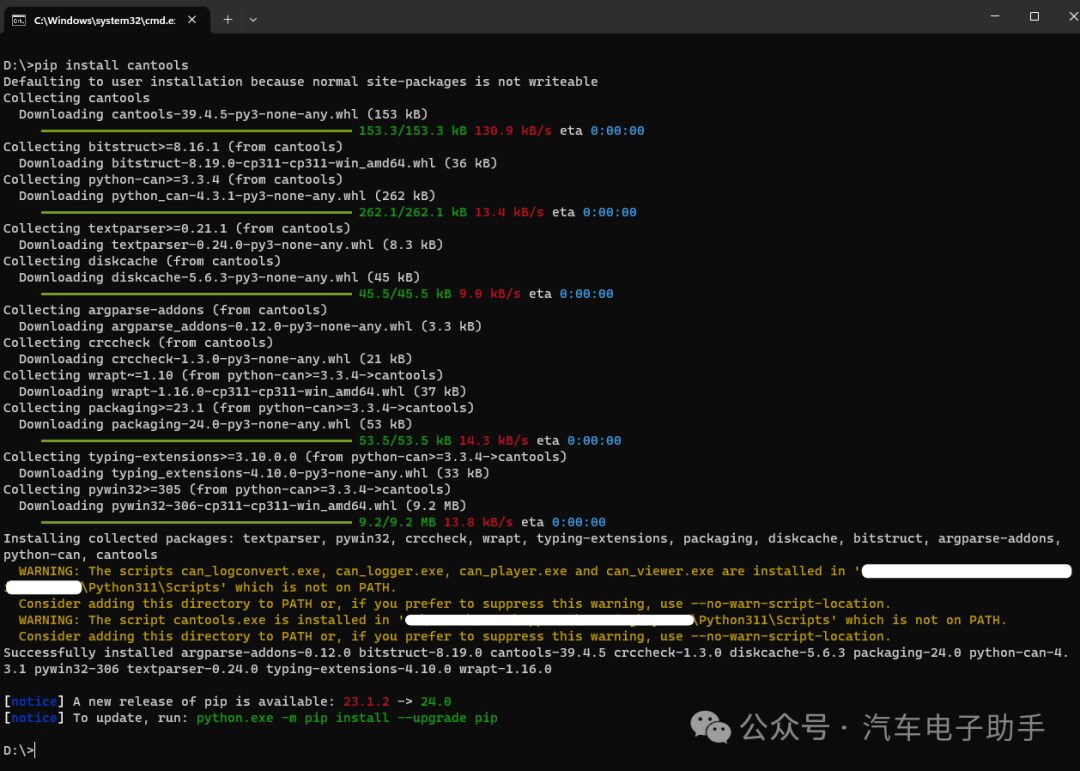
Task: Click the textparser-0.24.0 download line
Action: click(x=231, y=245)
